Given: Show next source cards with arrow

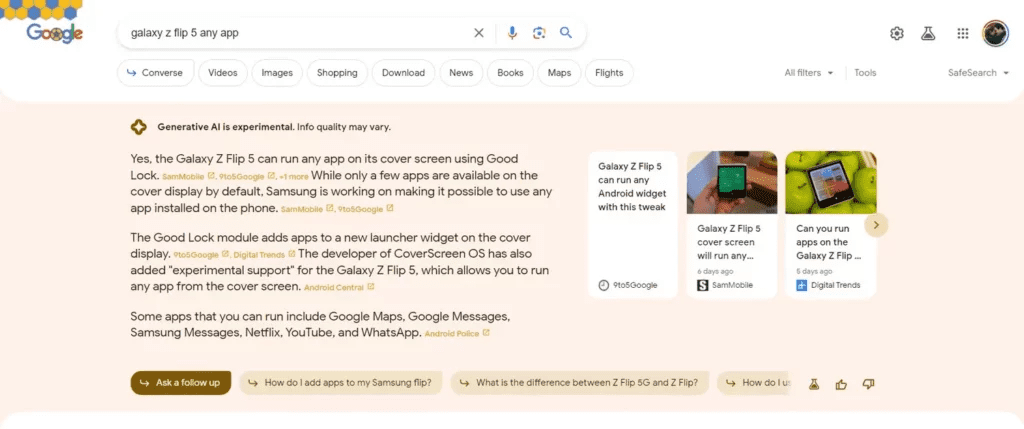Looking at the screenshot, I should [x=876, y=225].
